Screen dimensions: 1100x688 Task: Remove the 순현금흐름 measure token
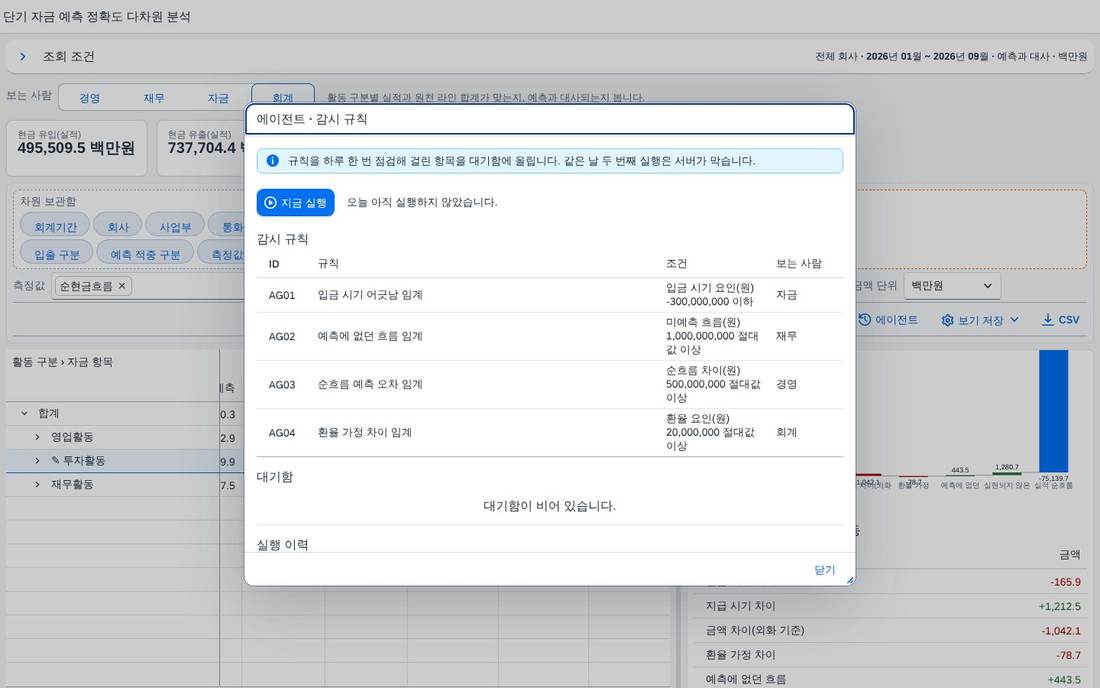point(122,285)
